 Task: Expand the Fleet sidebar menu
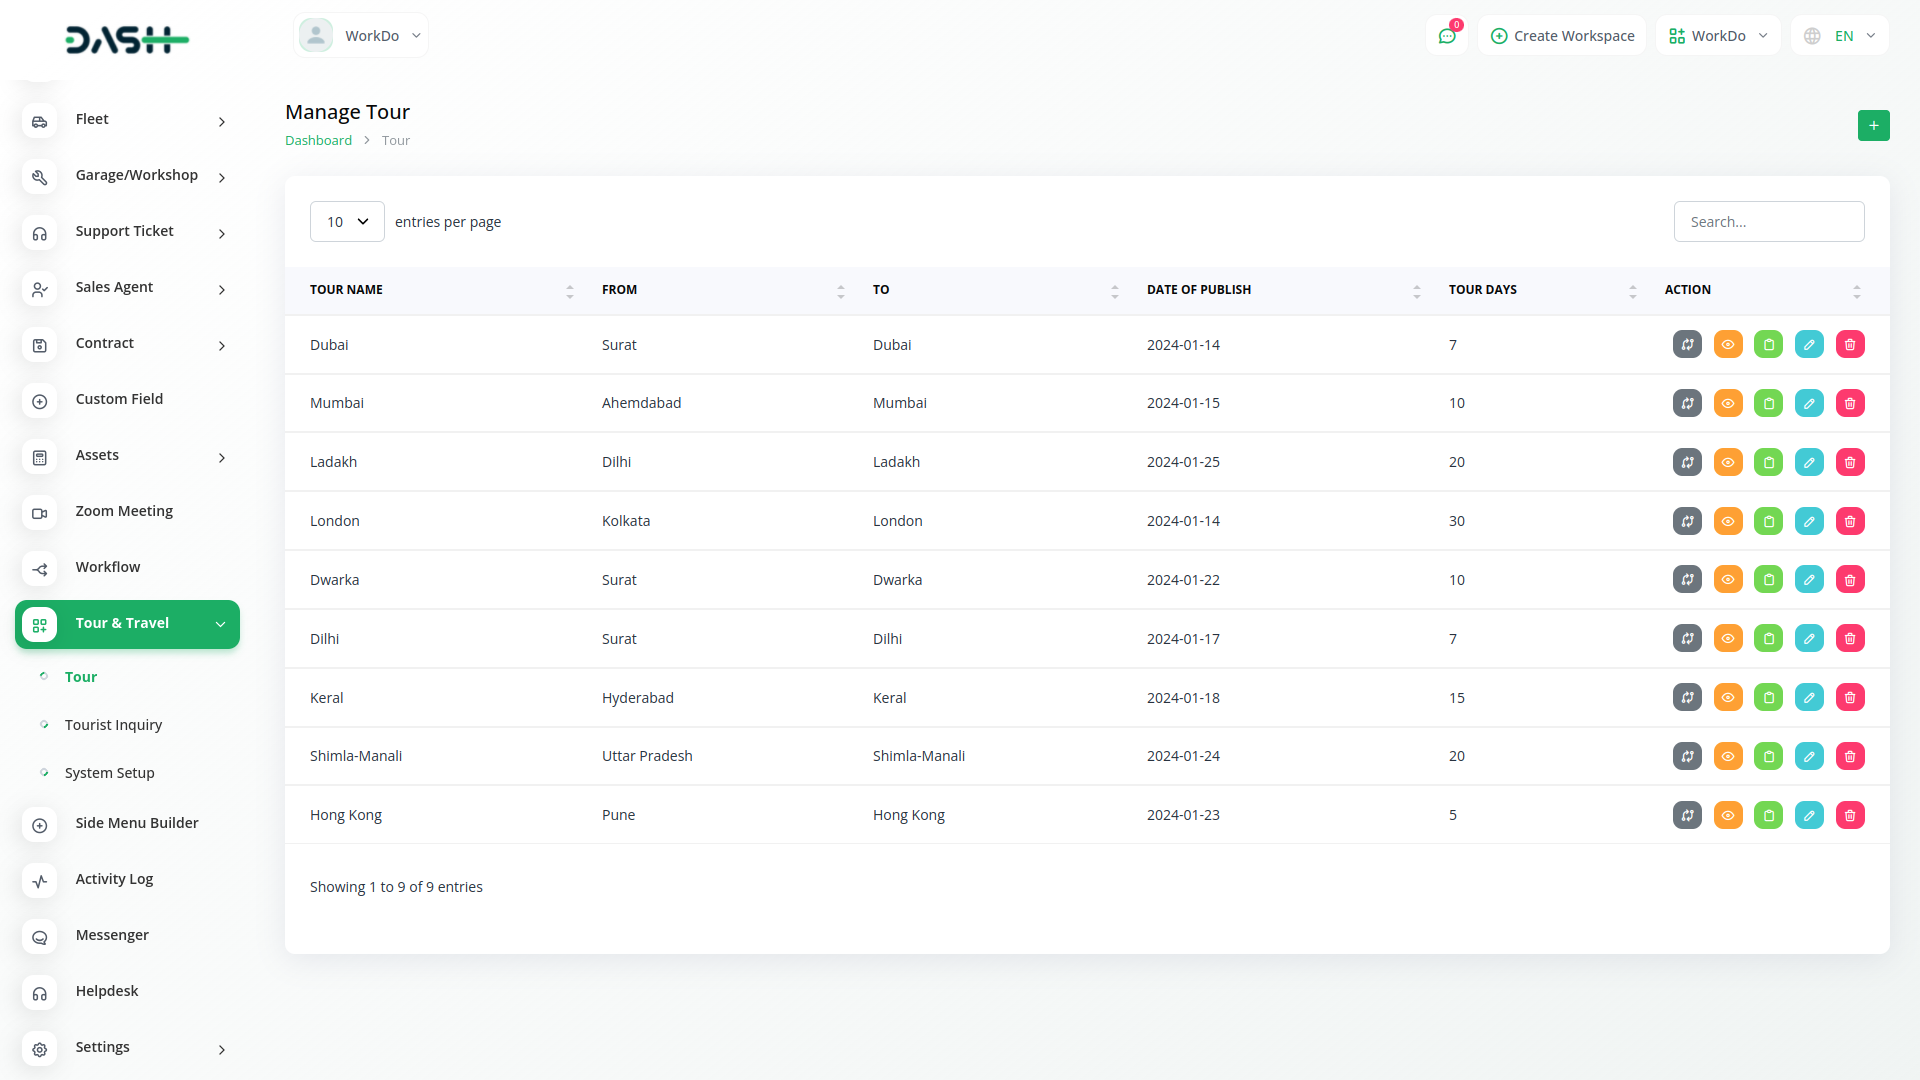[127, 120]
